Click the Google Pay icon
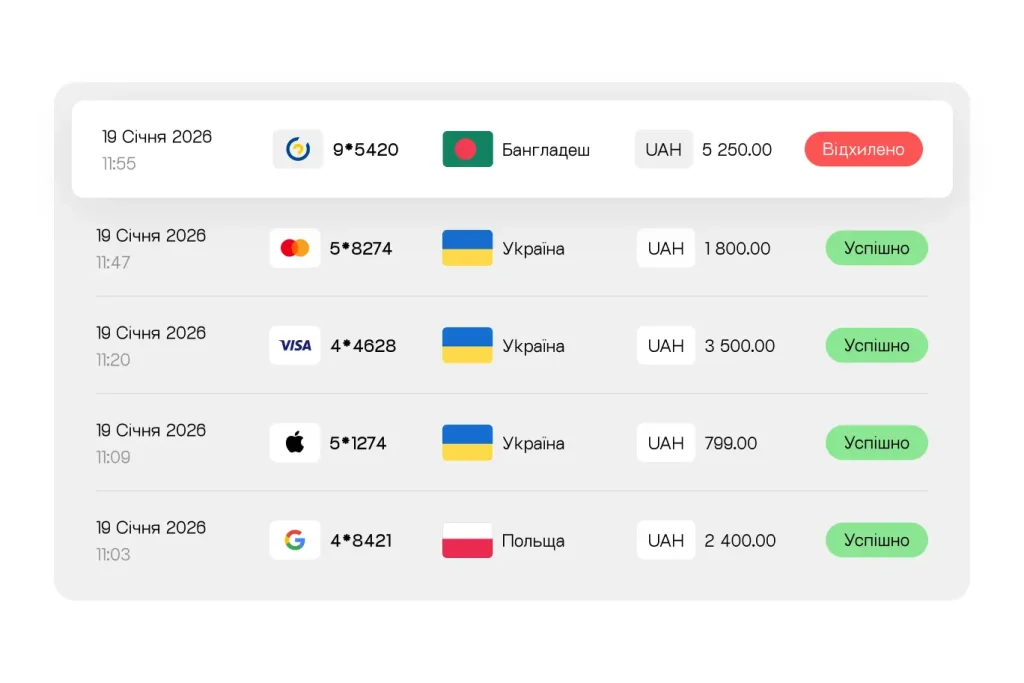 [x=295, y=541]
